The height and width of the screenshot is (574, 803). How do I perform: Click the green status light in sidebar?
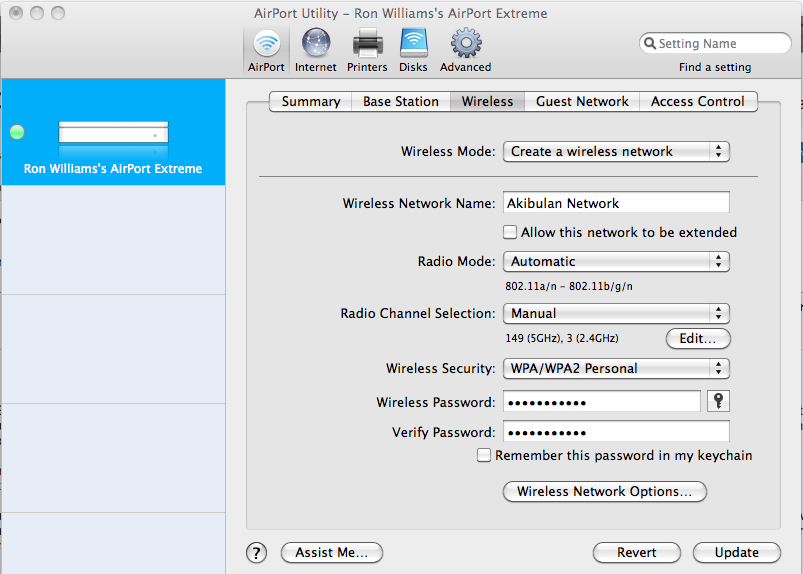17,132
